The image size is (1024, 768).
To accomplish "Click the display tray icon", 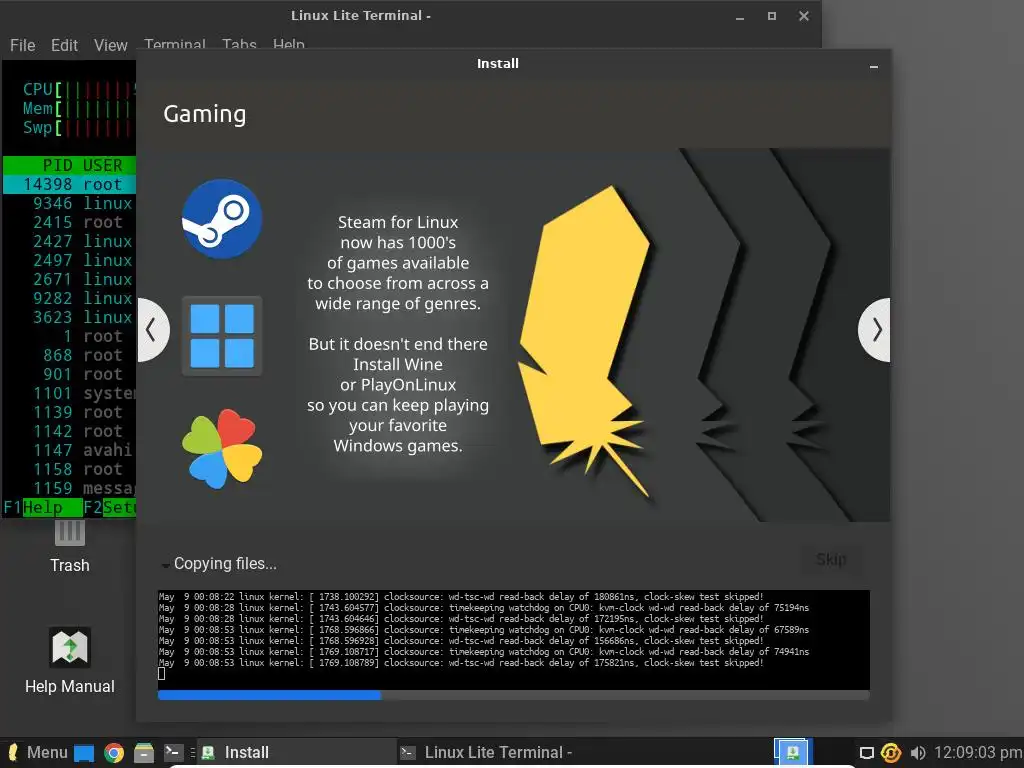I will (866, 753).
